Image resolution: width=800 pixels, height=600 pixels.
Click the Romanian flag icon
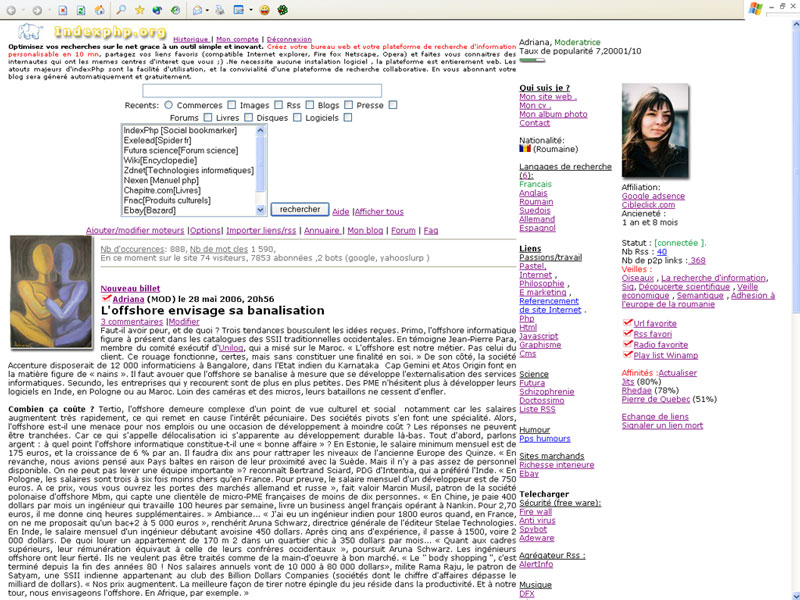coord(525,149)
